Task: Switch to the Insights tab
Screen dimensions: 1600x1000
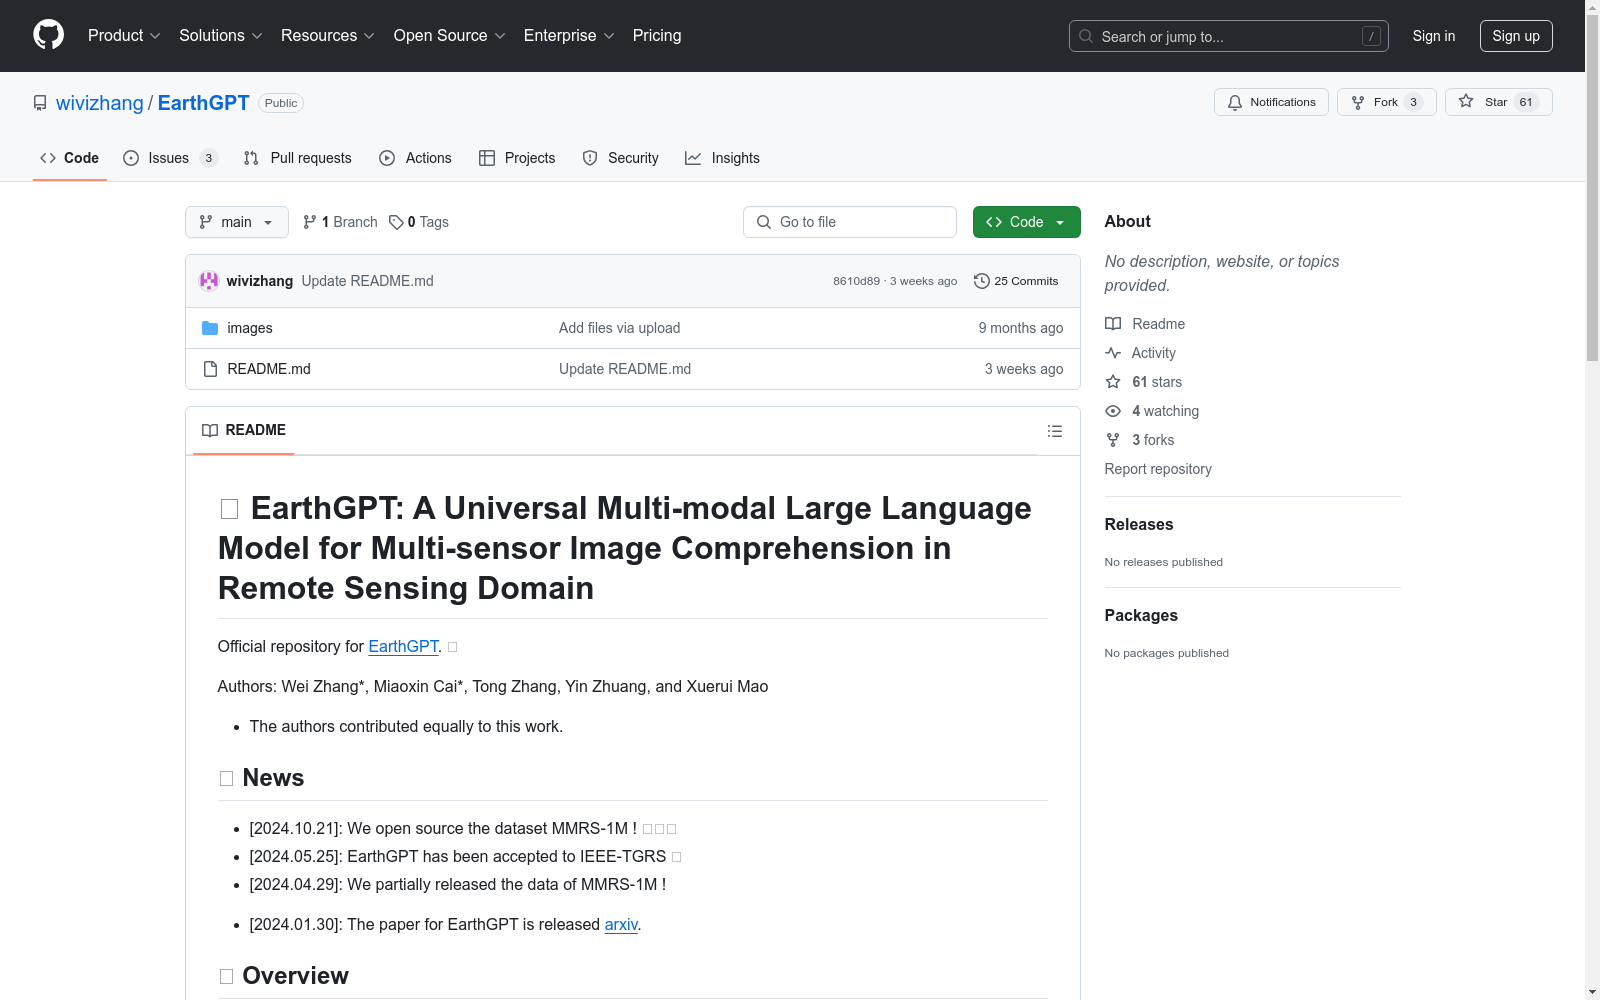Action: point(723,158)
